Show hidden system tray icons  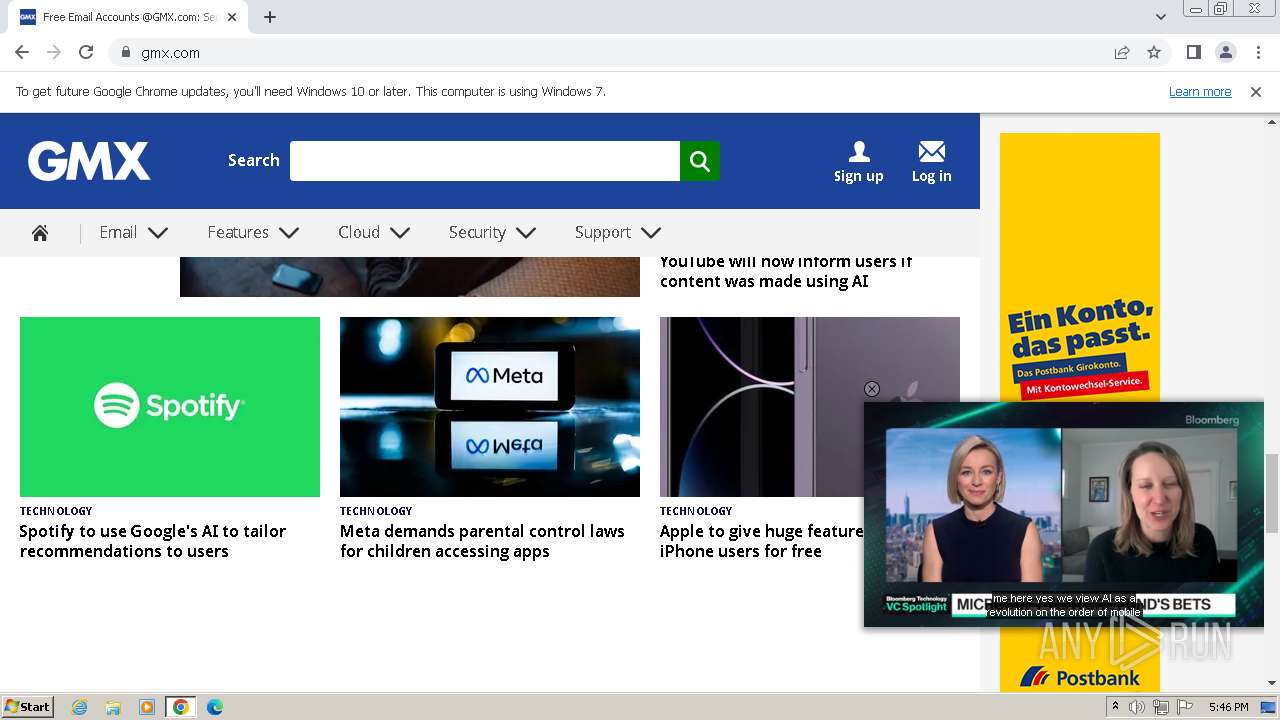tap(1115, 707)
